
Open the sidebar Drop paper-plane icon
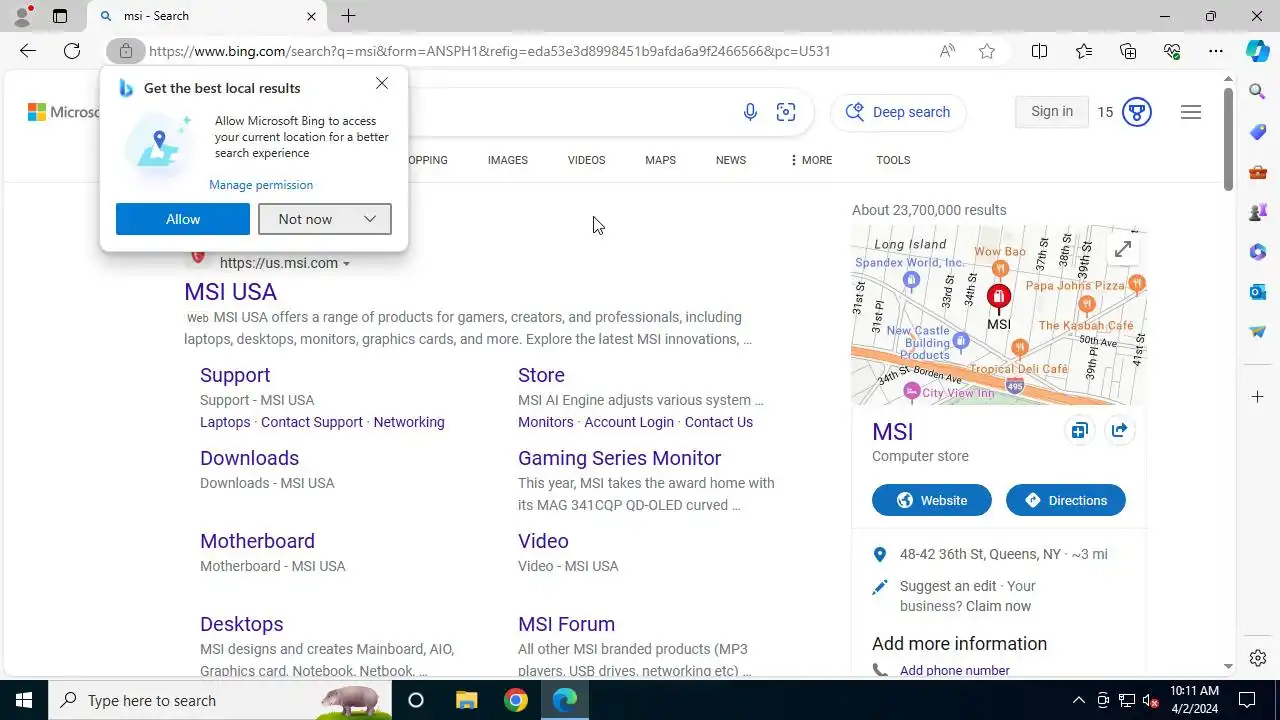tap(1258, 332)
